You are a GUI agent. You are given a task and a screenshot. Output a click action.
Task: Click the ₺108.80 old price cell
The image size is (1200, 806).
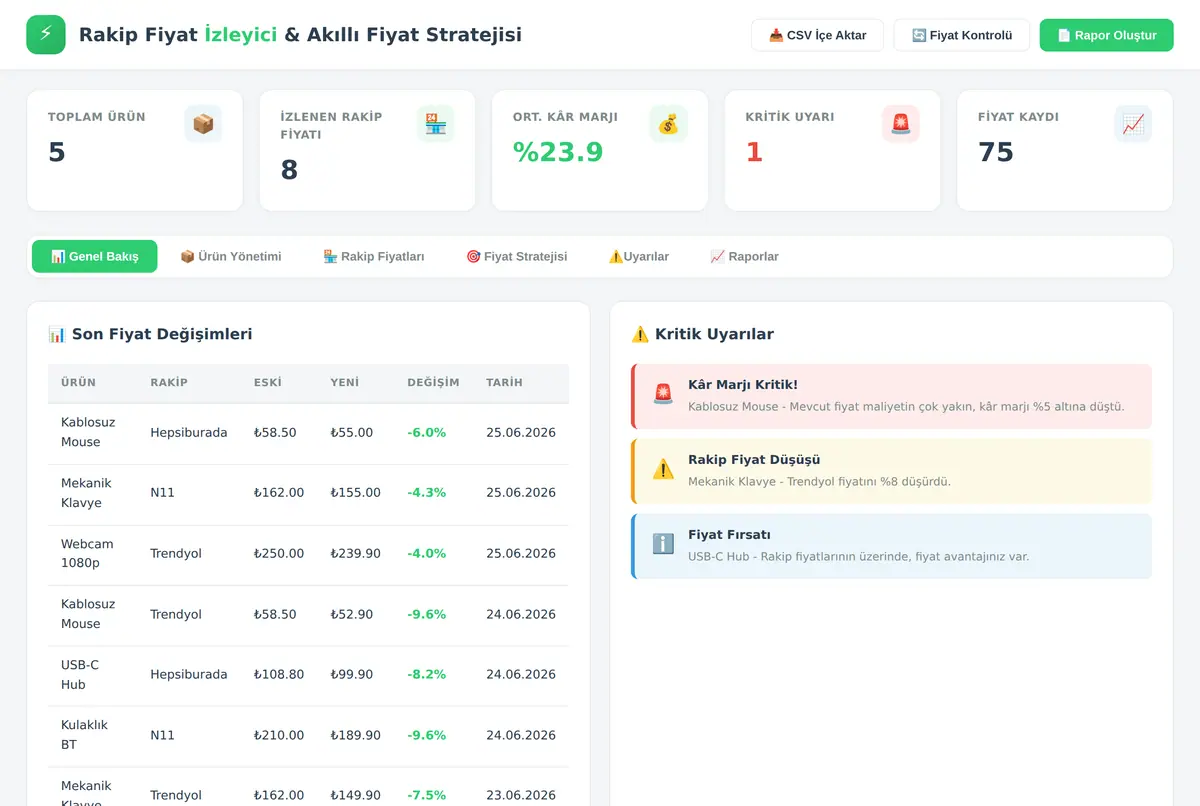click(279, 674)
